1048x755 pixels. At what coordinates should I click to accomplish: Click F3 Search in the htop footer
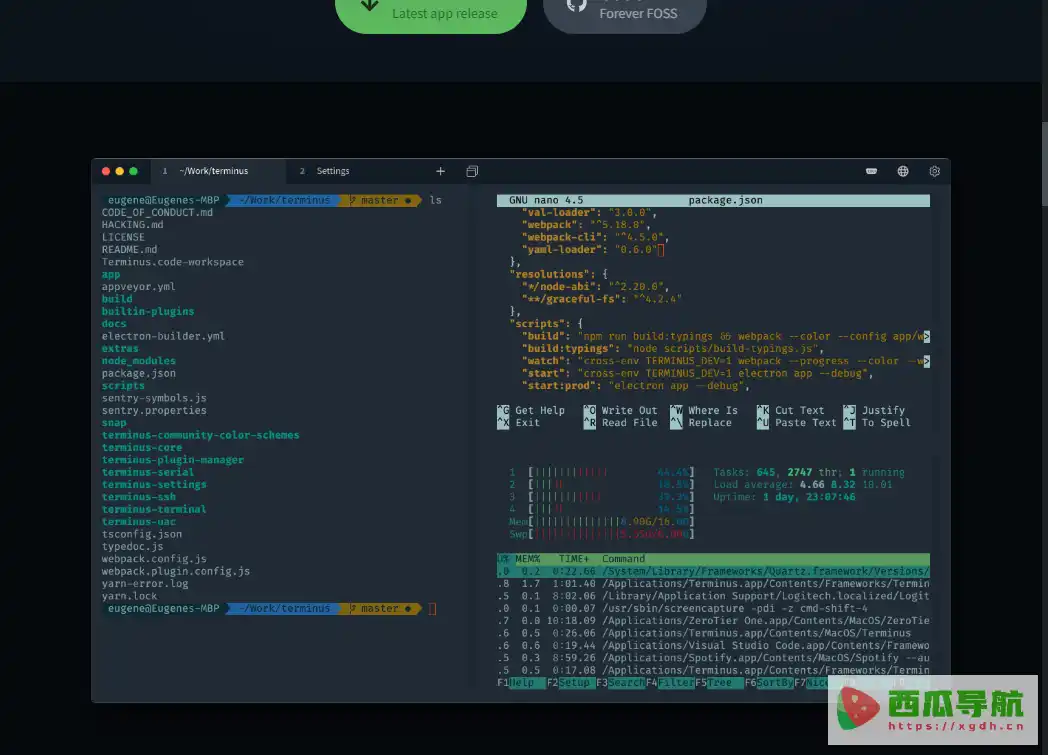tap(620, 682)
